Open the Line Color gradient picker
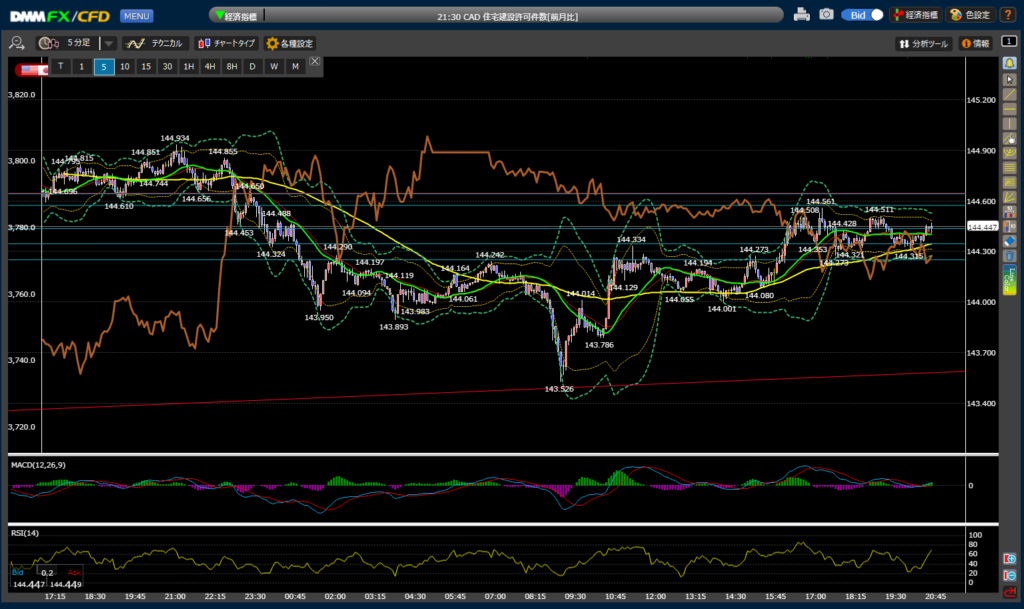This screenshot has width=1024, height=609. tap(1010, 280)
